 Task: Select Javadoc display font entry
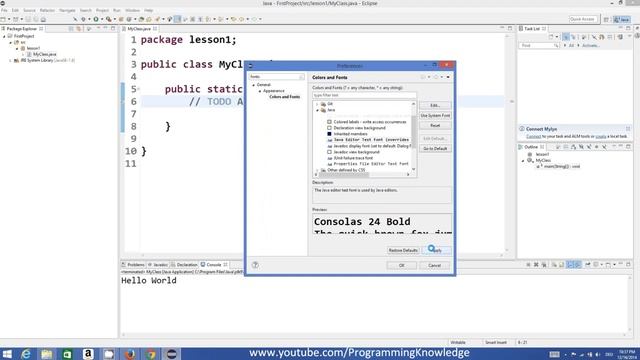pyautogui.click(x=370, y=146)
